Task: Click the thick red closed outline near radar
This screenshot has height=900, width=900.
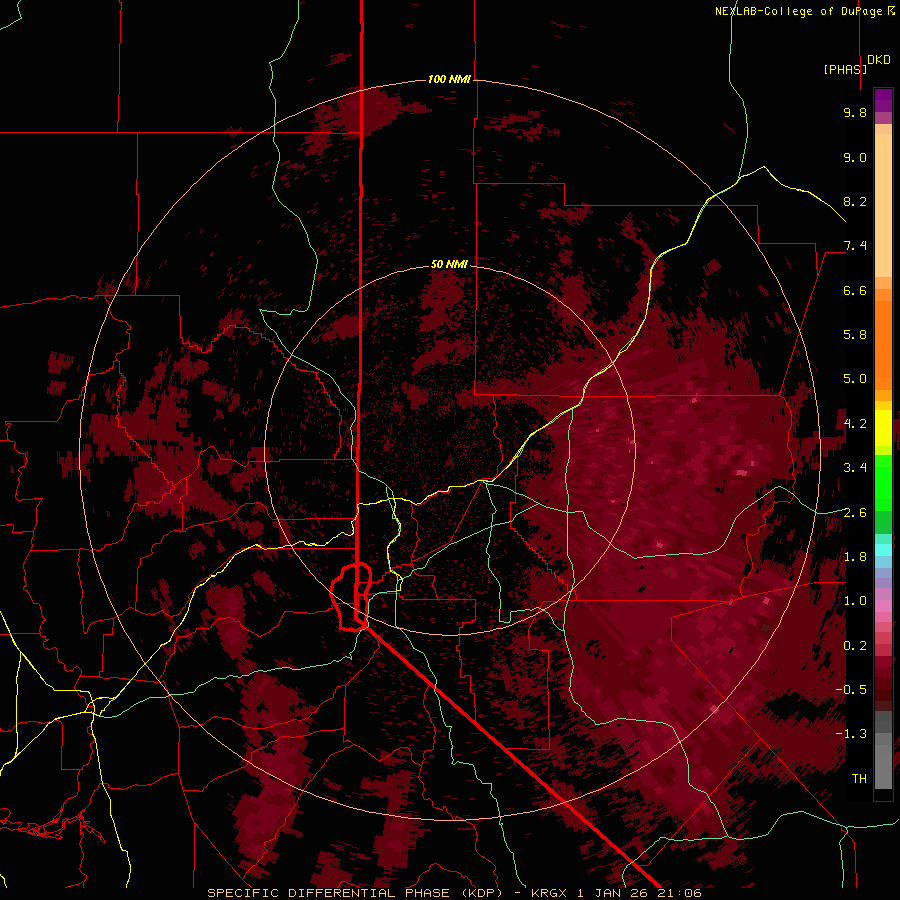Action: (x=351, y=597)
